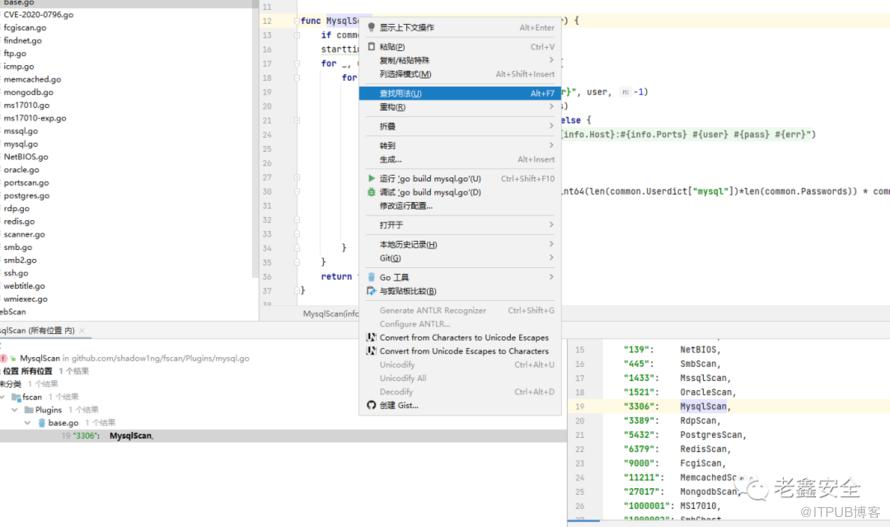Image resolution: width=890 pixels, height=527 pixels.
Task: Collapse the Plugins folder in results tree
Action: tap(16, 410)
